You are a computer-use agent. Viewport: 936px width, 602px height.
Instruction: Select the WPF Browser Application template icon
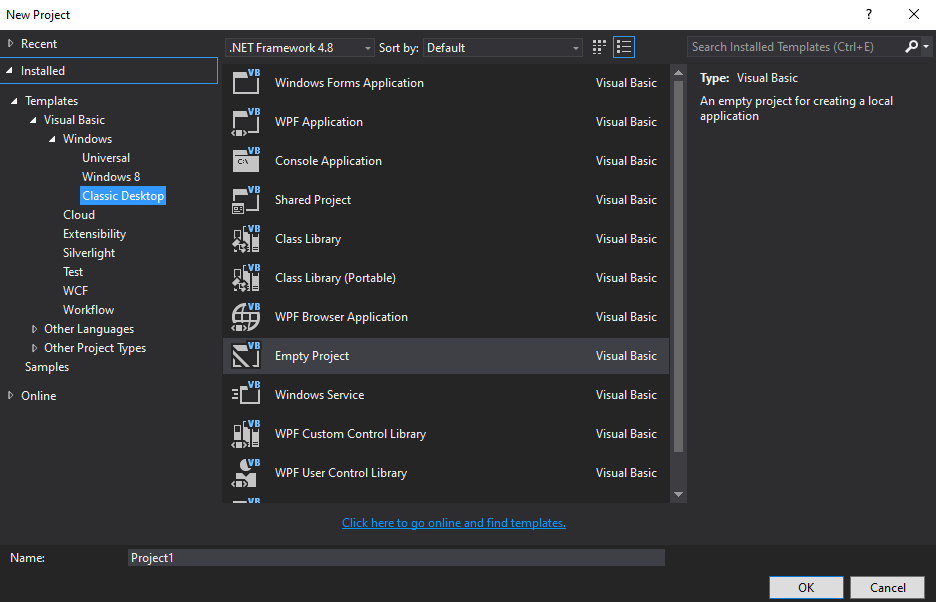click(x=246, y=316)
